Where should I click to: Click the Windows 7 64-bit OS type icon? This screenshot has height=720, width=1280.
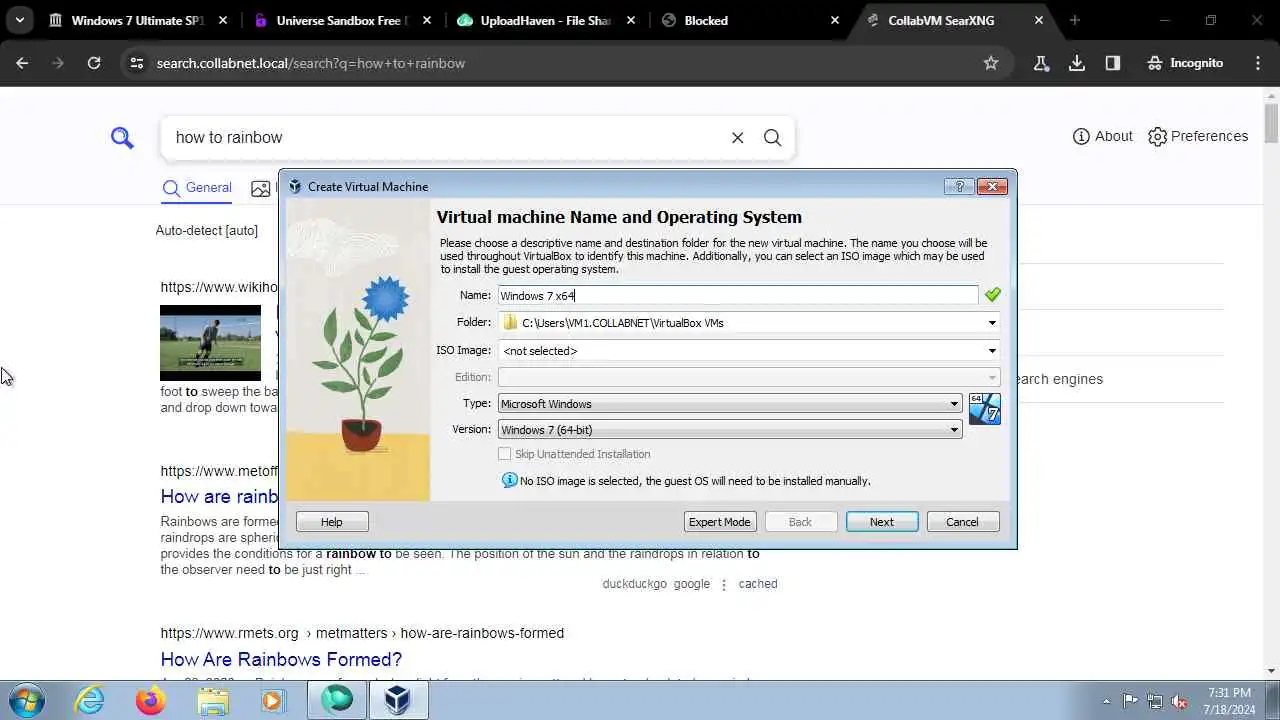tap(984, 409)
